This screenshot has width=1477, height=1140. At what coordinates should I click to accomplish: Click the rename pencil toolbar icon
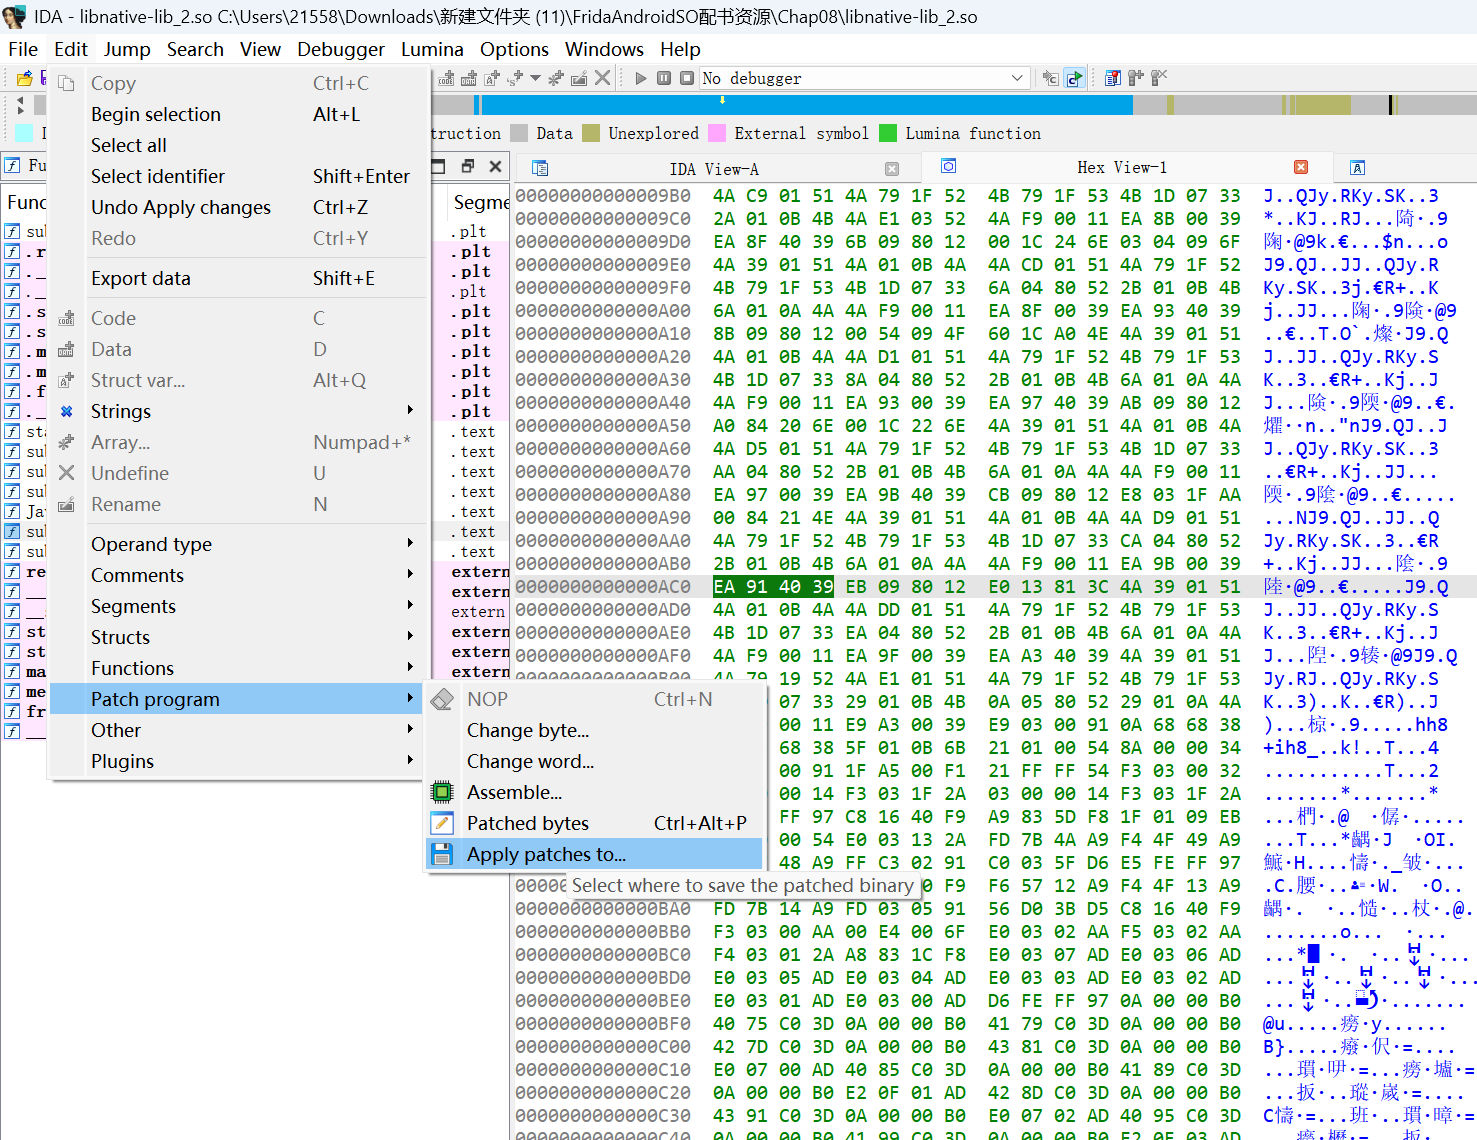pyautogui.click(x=579, y=78)
